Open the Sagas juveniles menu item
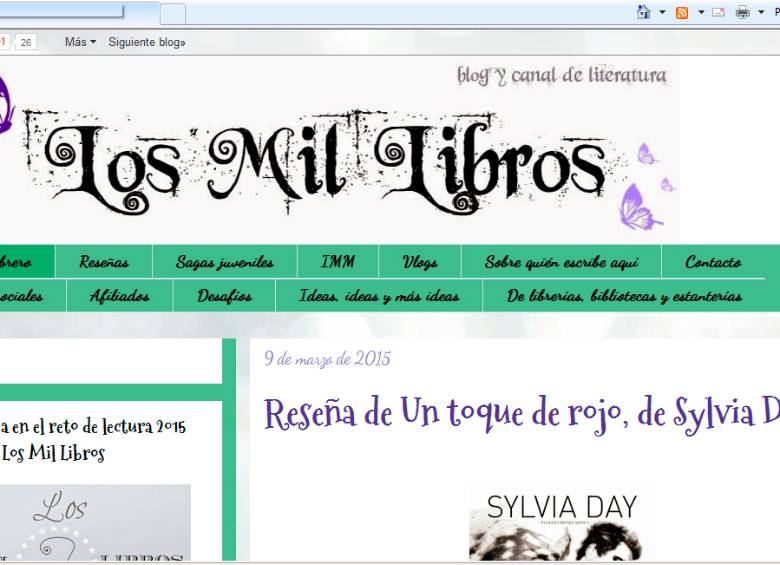The height and width of the screenshot is (565, 780). (225, 262)
